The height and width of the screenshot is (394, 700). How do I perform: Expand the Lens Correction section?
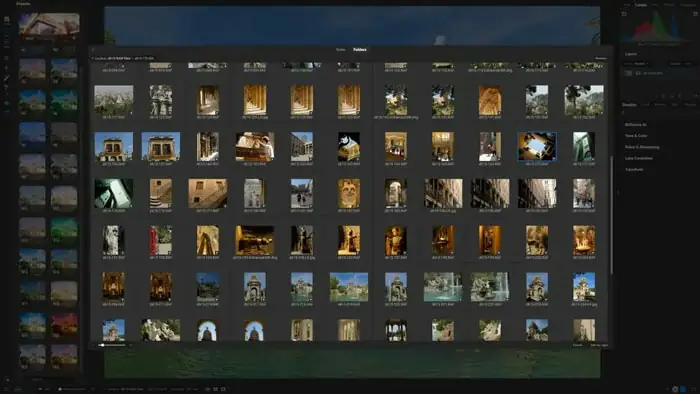(639, 158)
